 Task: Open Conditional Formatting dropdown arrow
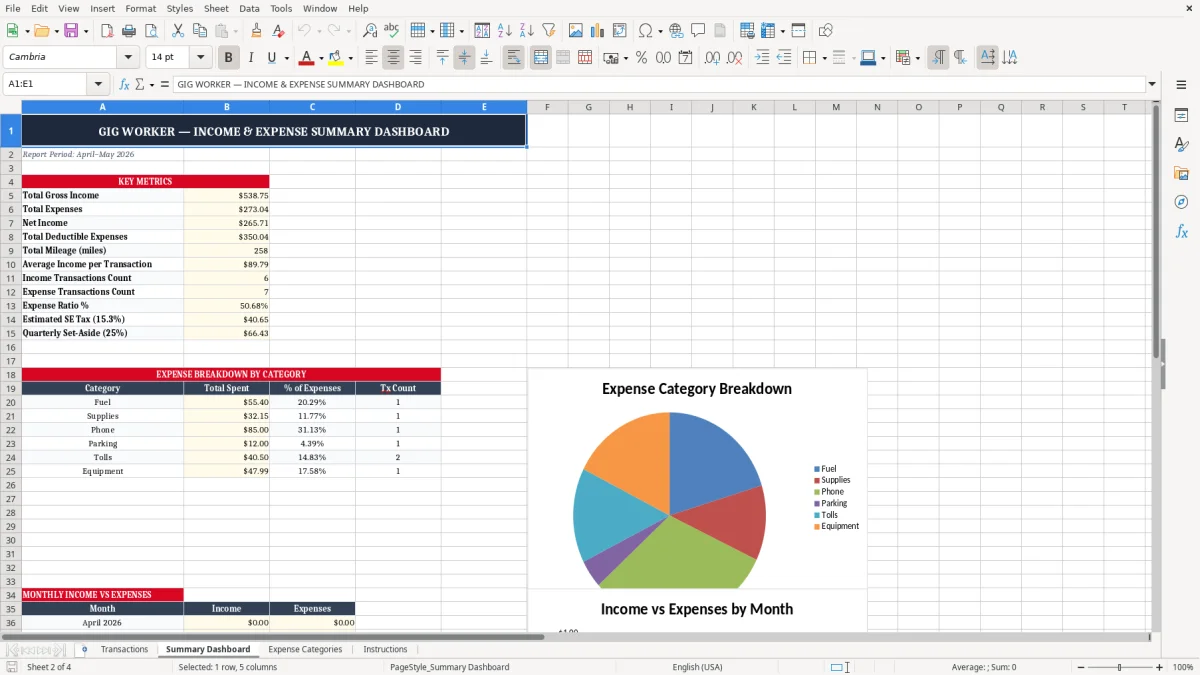click(917, 58)
